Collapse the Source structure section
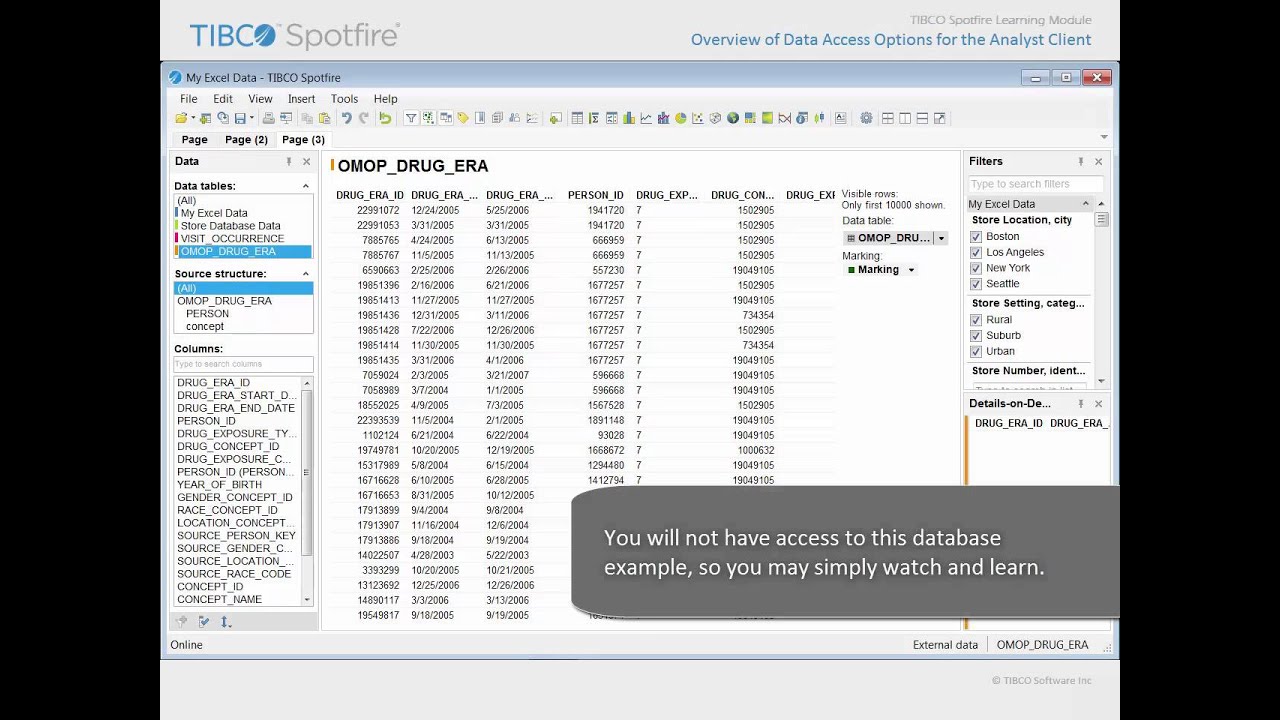This screenshot has width=1280, height=720. [x=306, y=274]
